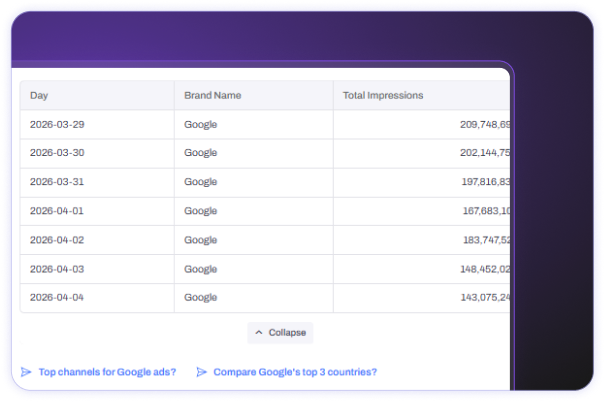Select the 2026-03-29 date cell
Viewport: 605px width, 402px height.
(x=57, y=125)
